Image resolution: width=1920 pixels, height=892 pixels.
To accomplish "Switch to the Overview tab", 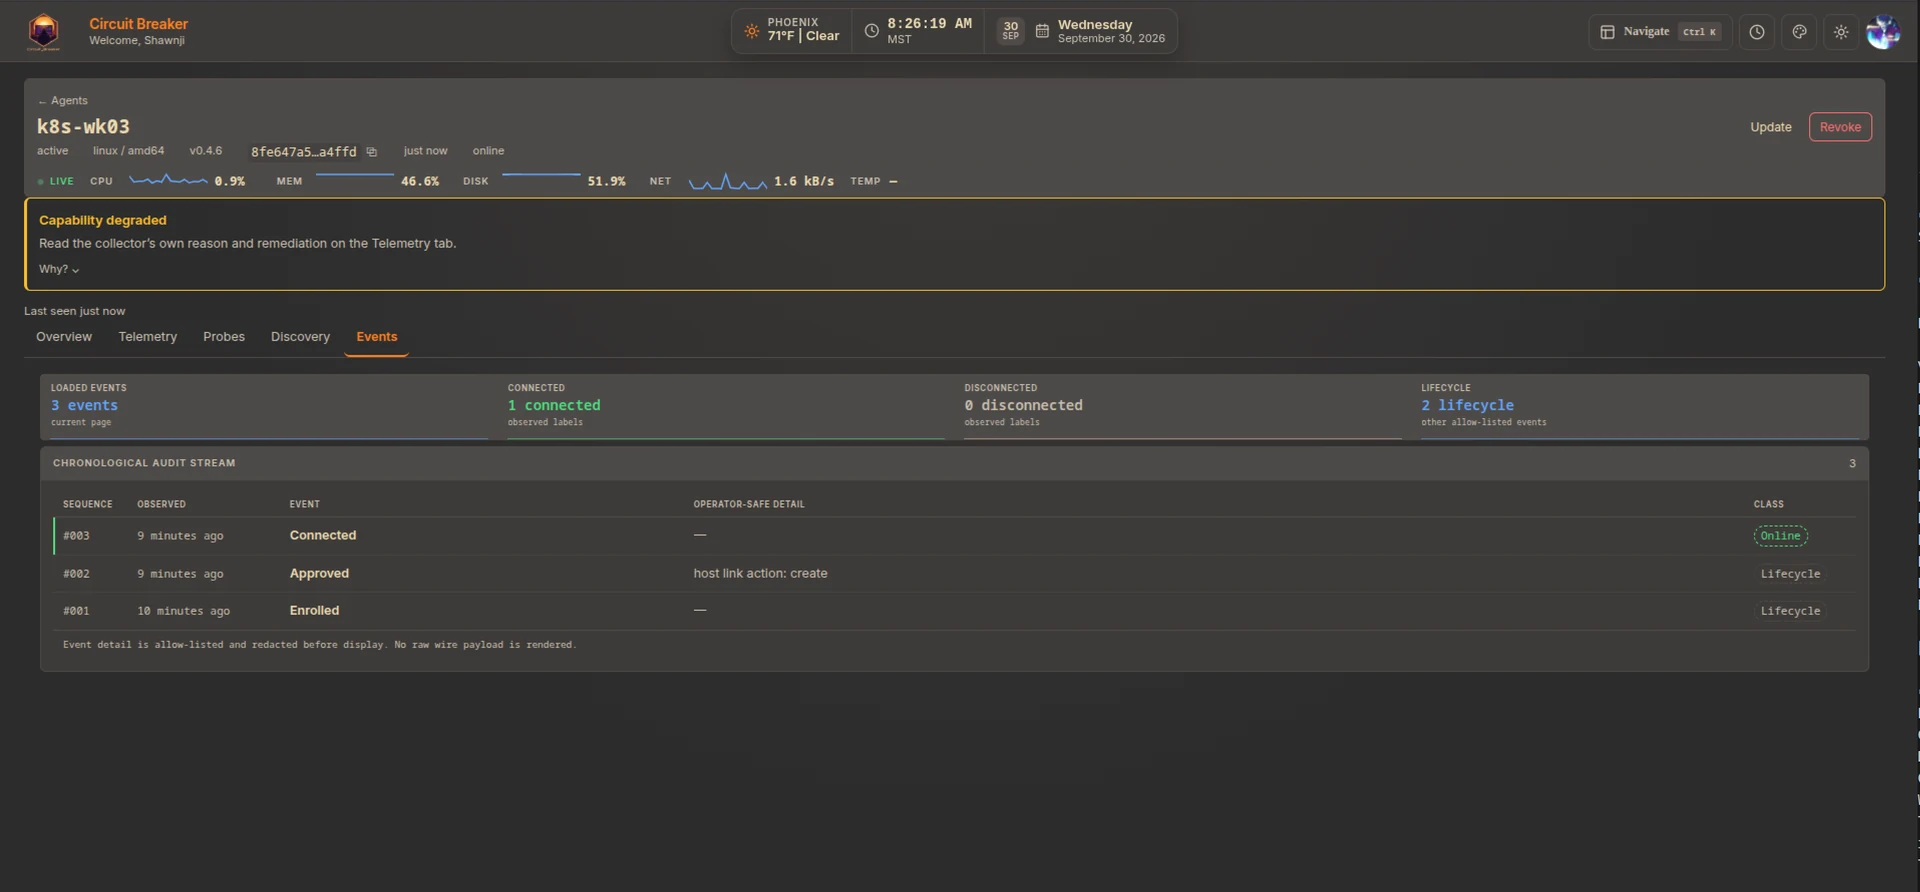I will [64, 337].
